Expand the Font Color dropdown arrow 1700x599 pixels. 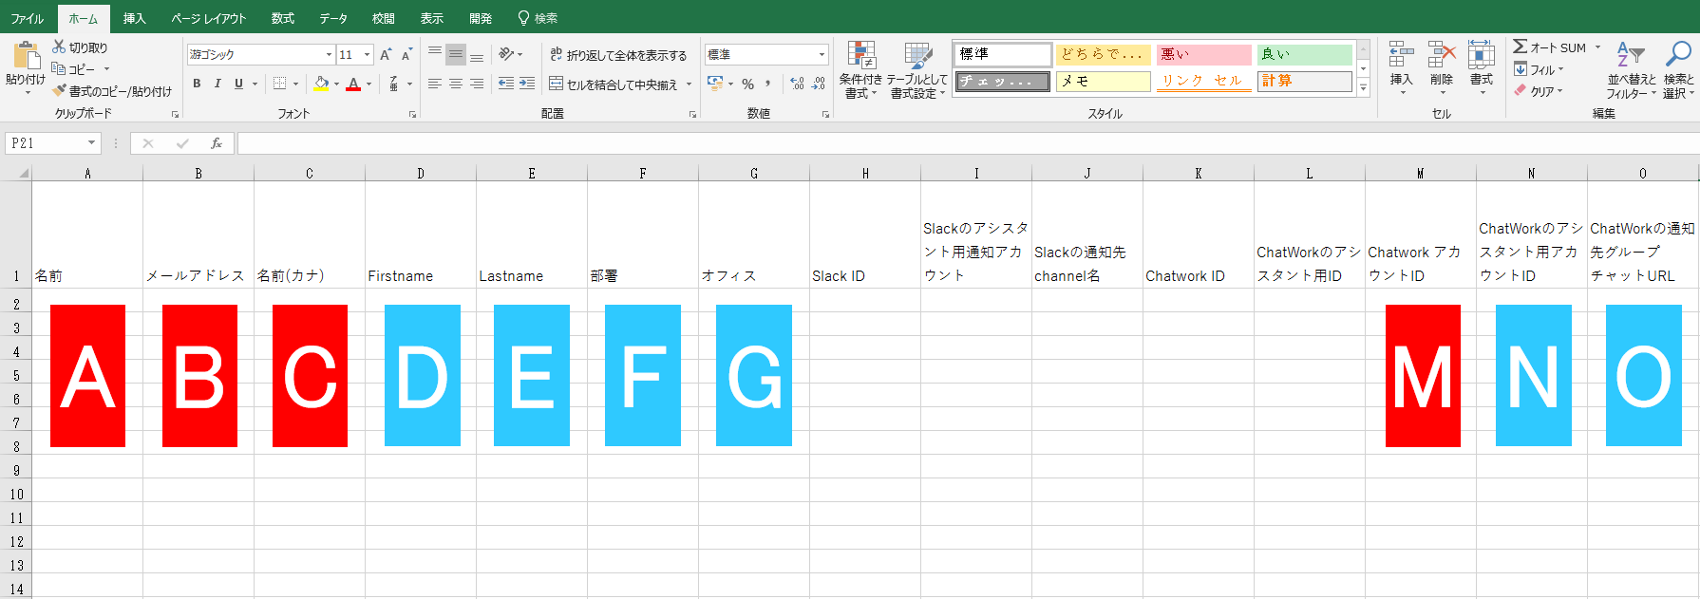tap(368, 84)
